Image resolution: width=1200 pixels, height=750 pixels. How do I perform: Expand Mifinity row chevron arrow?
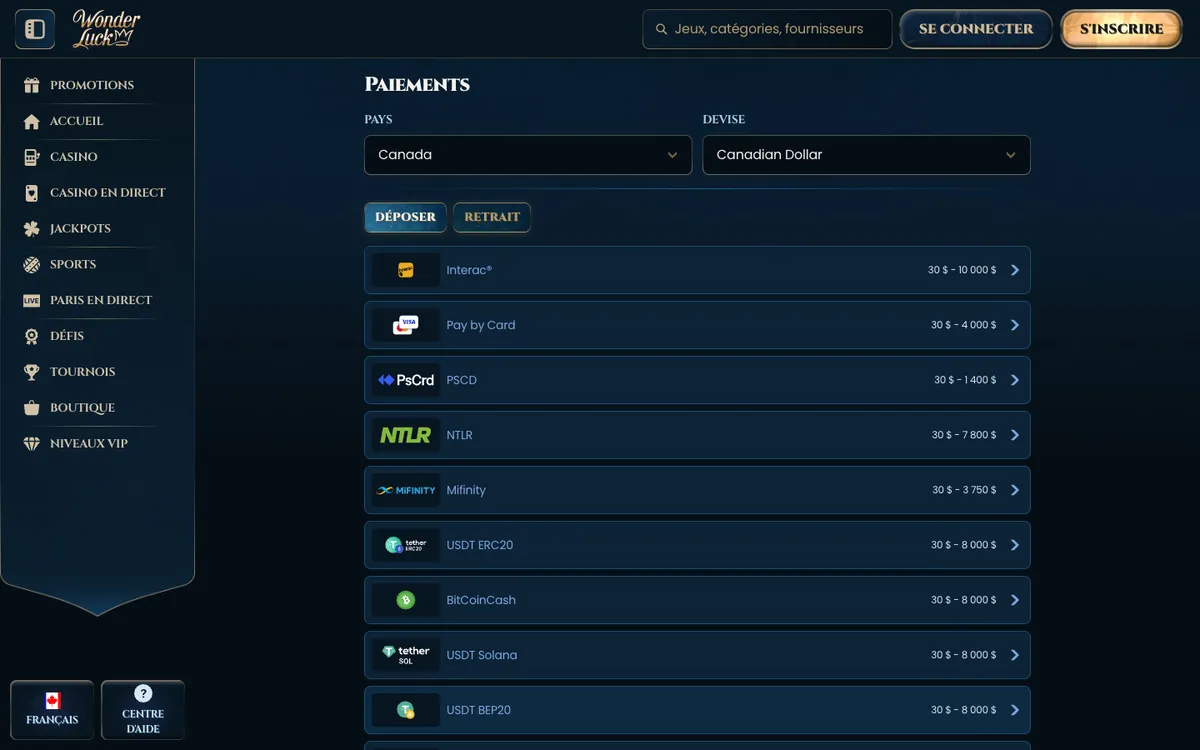1015,490
